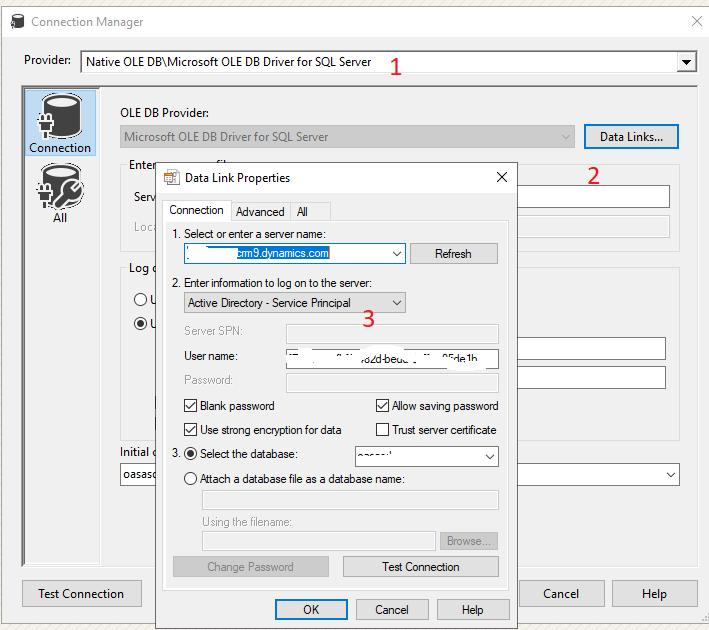709x630 pixels.
Task: Select the second Log on radio button in Connection Manager
Action: (141, 323)
